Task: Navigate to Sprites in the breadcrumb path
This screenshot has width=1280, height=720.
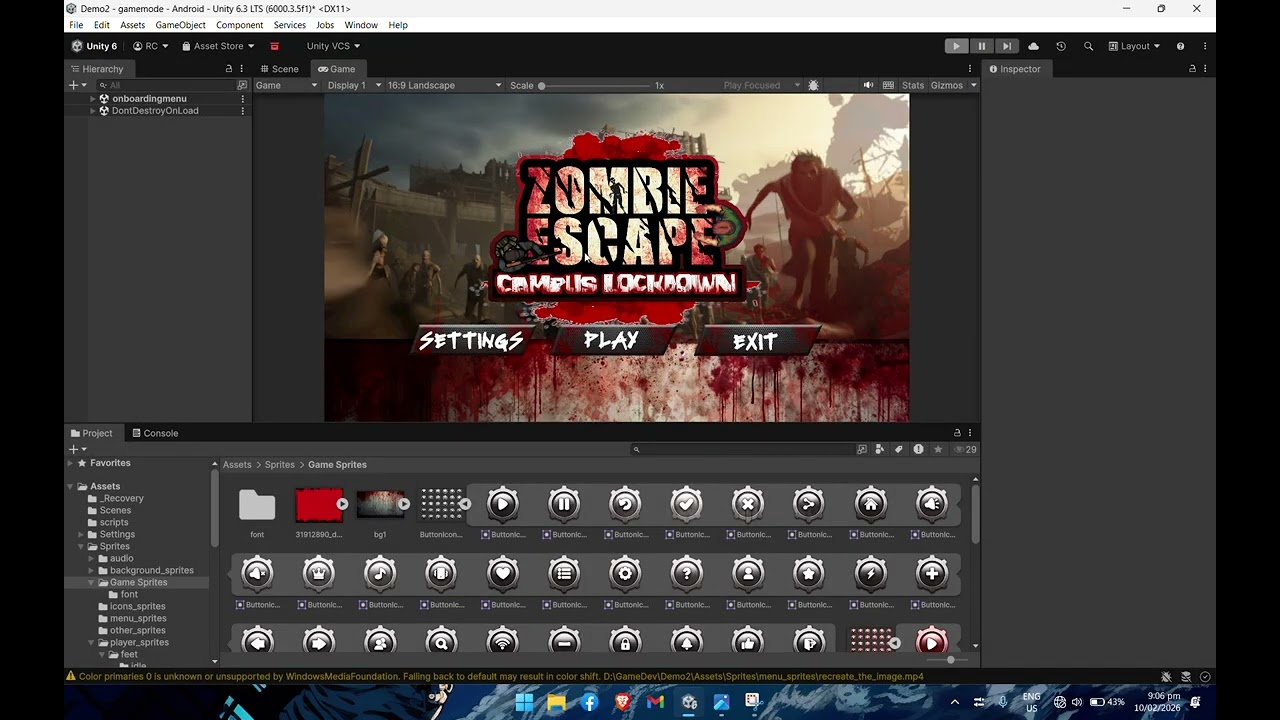Action: pyautogui.click(x=280, y=464)
